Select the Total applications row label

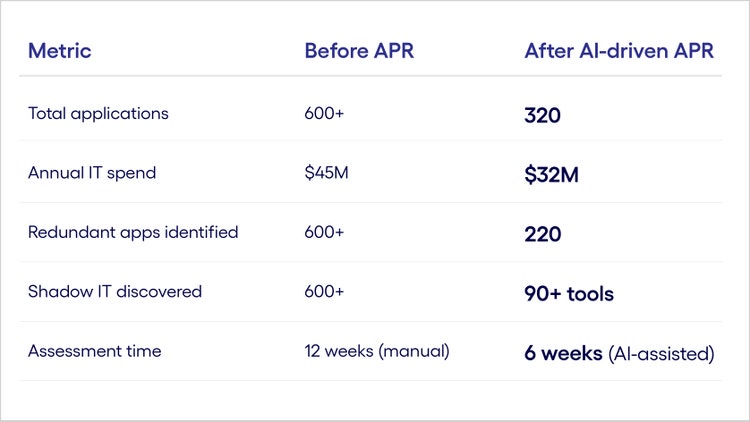(x=98, y=114)
